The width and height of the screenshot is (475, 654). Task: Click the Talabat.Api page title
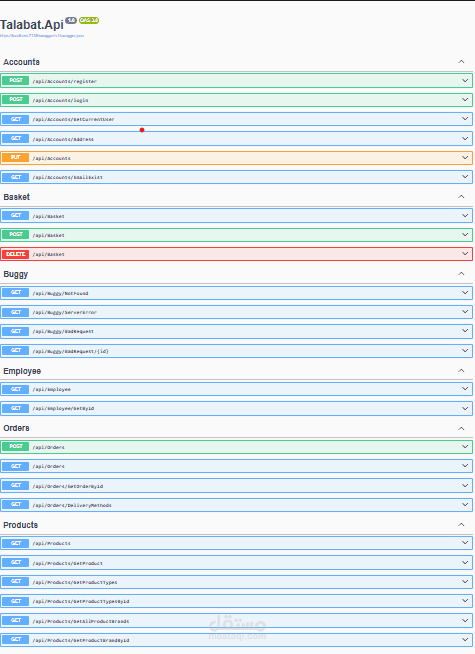tap(32, 25)
